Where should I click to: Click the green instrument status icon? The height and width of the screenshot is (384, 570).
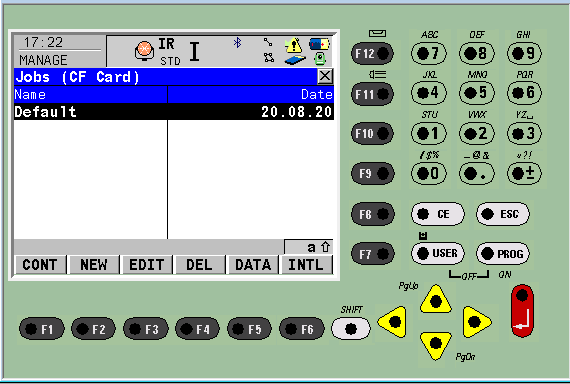coord(320,59)
